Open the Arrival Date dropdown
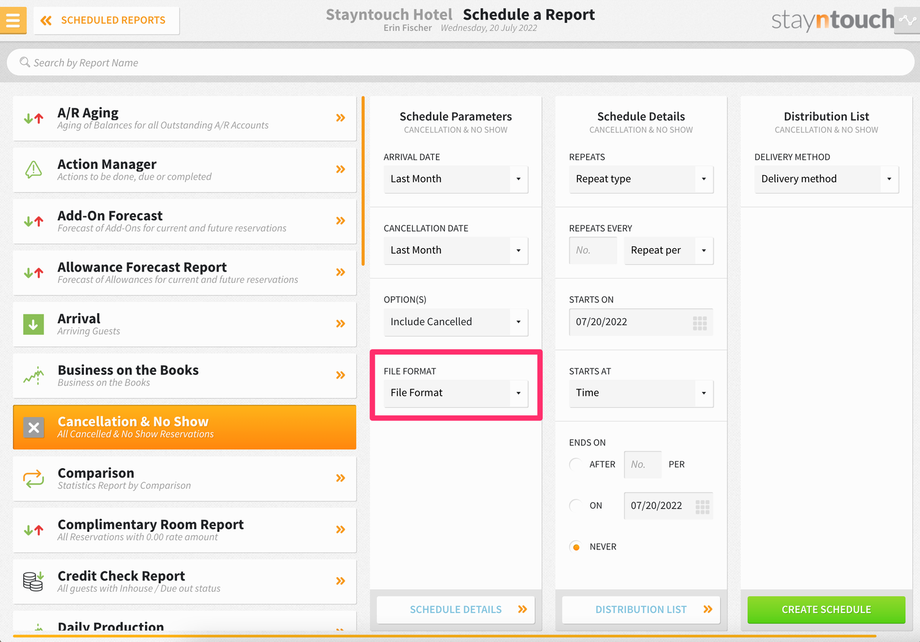The height and width of the screenshot is (642, 920). 456,179
